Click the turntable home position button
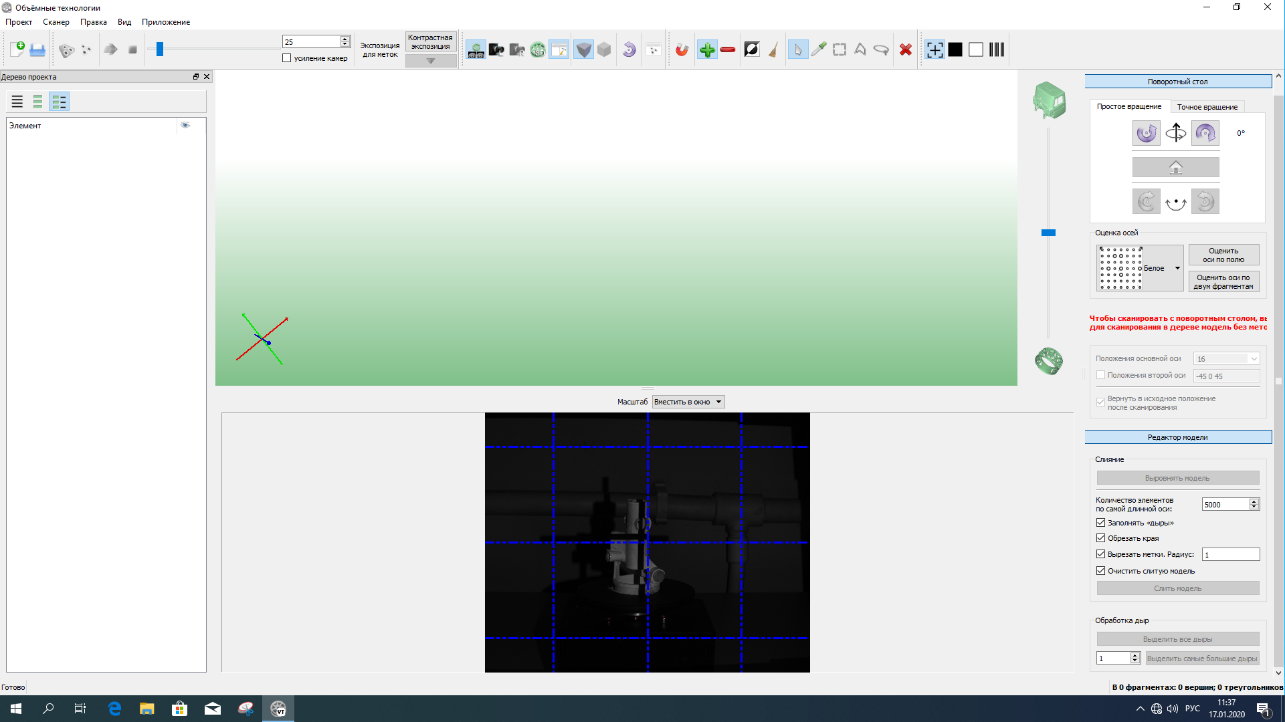The width and height of the screenshot is (1285, 722). click(1176, 168)
